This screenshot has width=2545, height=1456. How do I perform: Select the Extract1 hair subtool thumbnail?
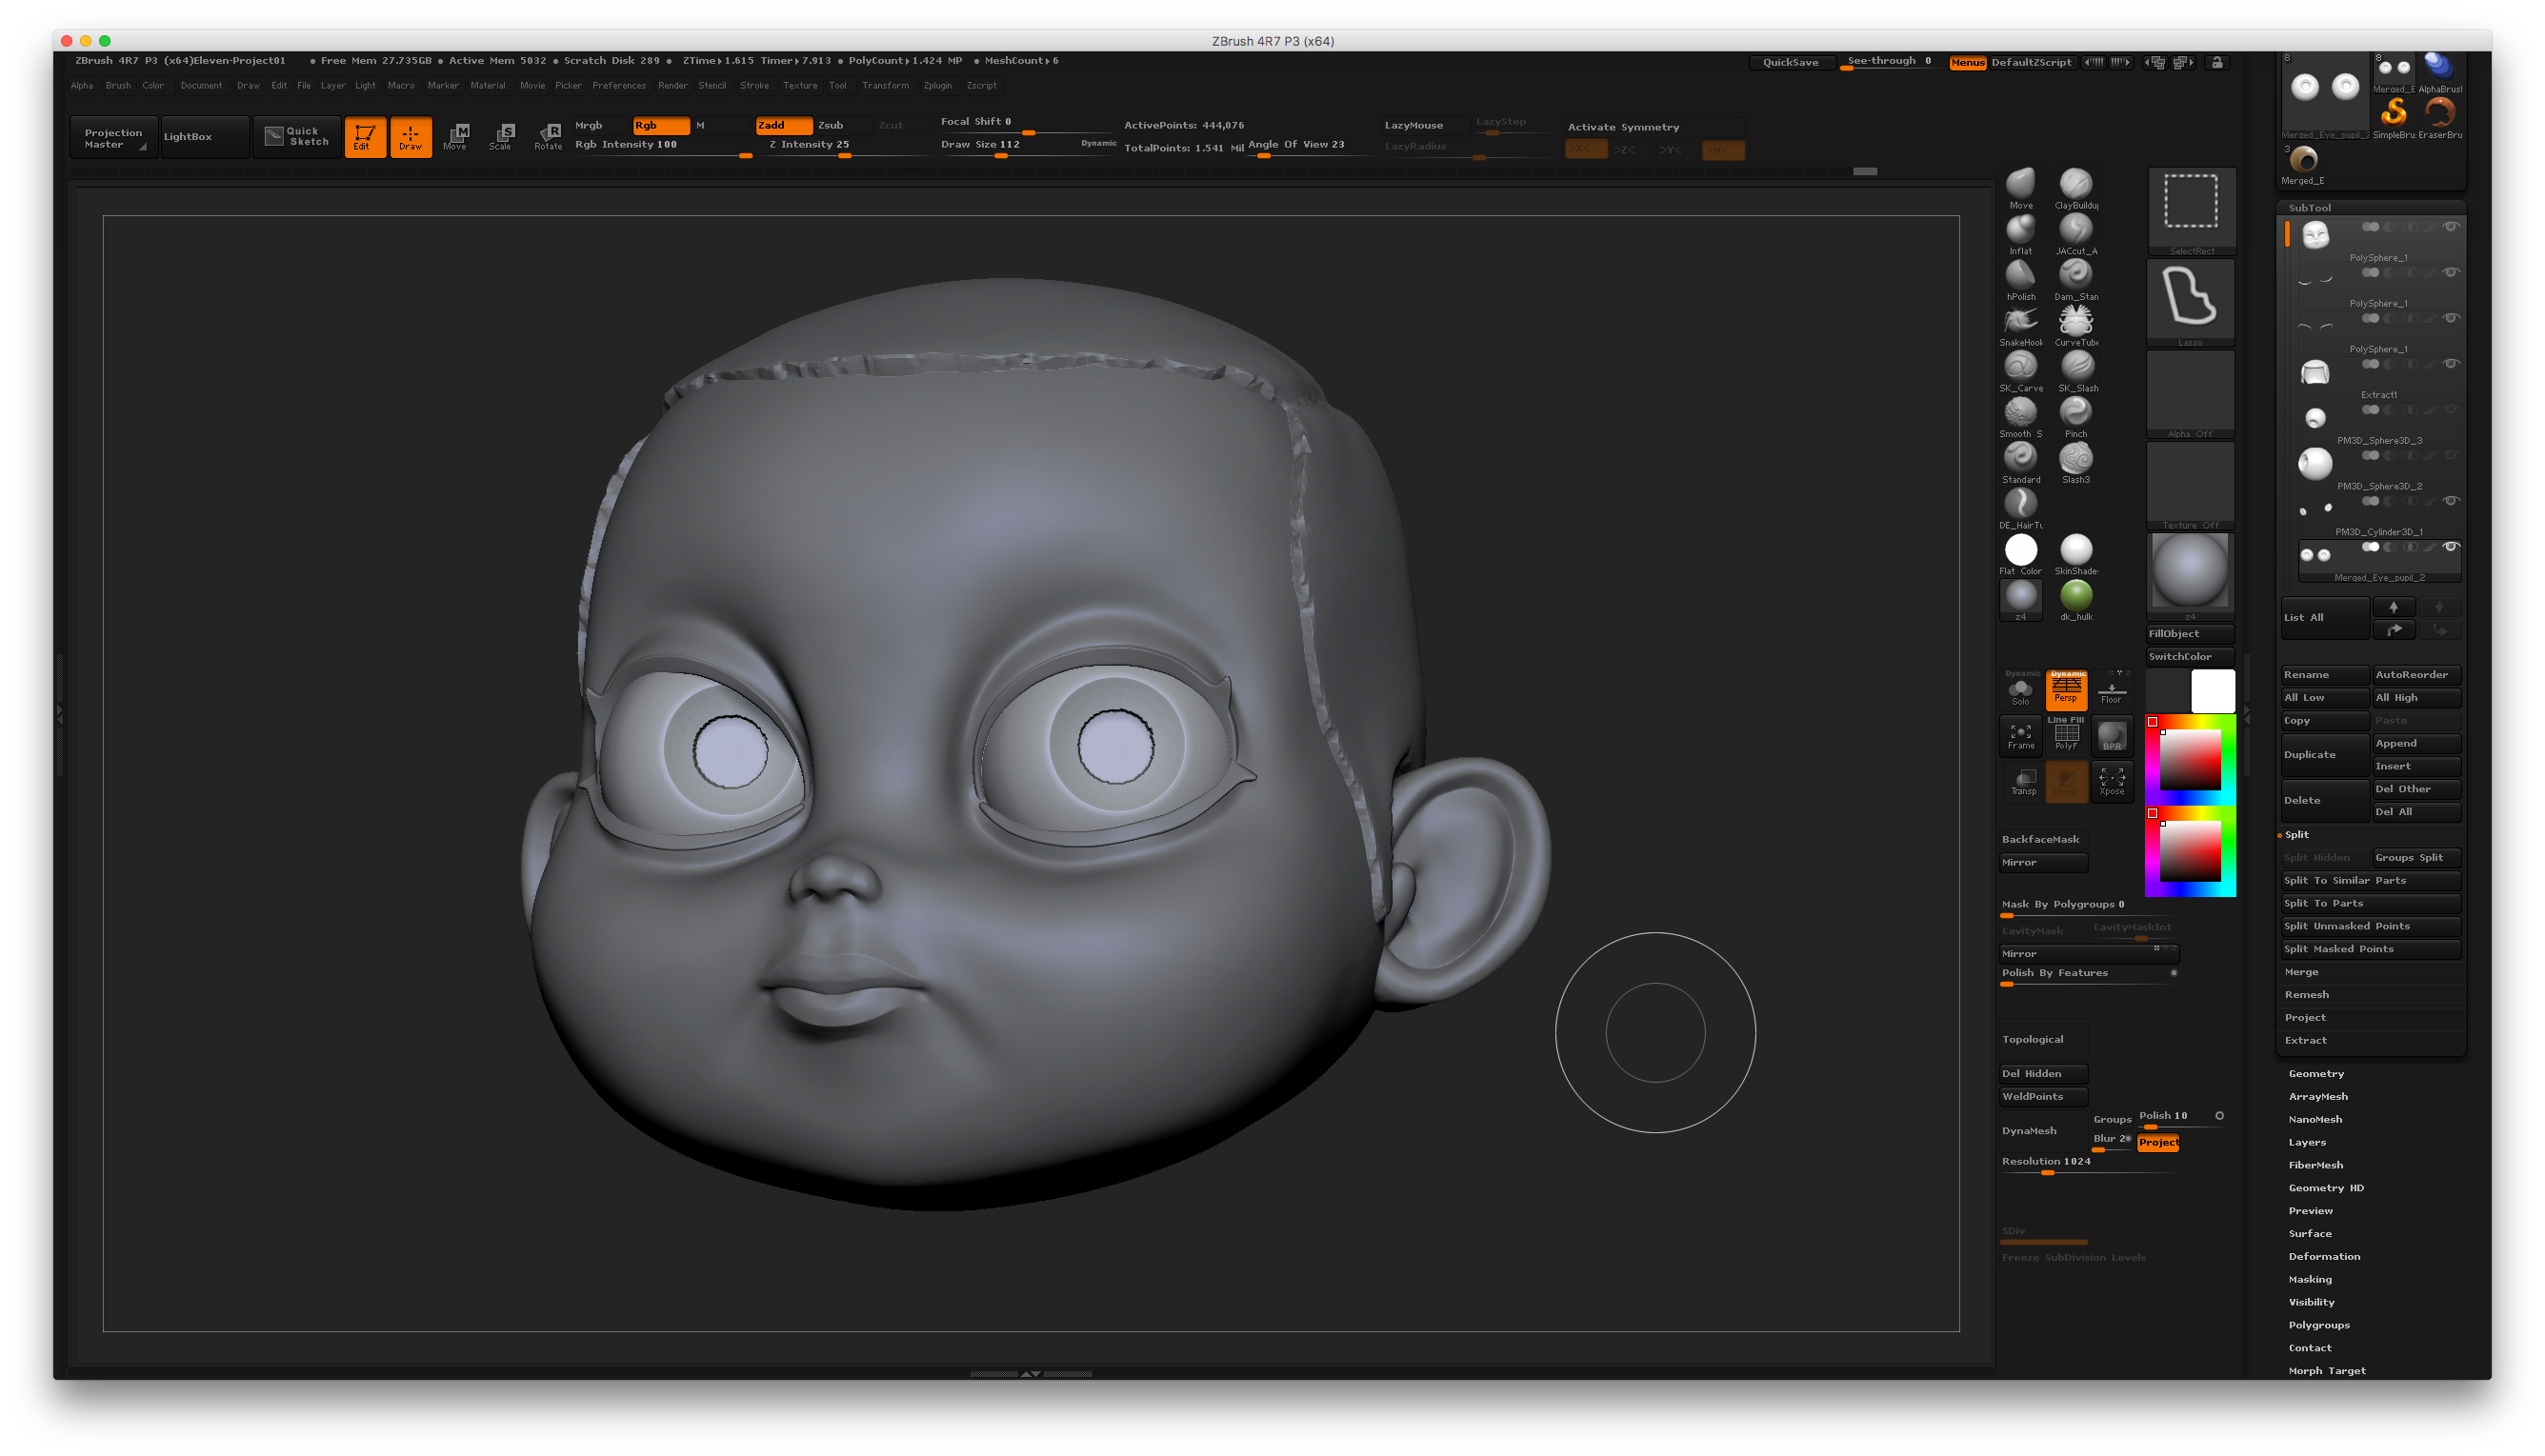[x=2314, y=374]
